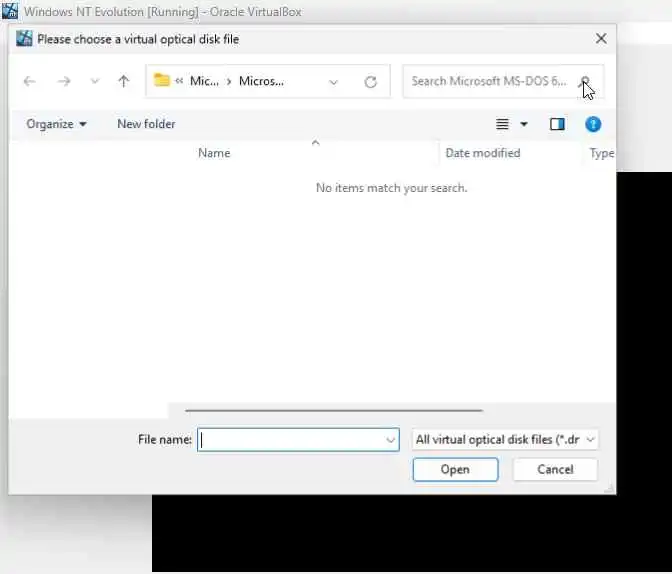Screen dimensions: 672x574
Task: Click the Search Microsoft MS-DOS field
Action: coord(503,81)
